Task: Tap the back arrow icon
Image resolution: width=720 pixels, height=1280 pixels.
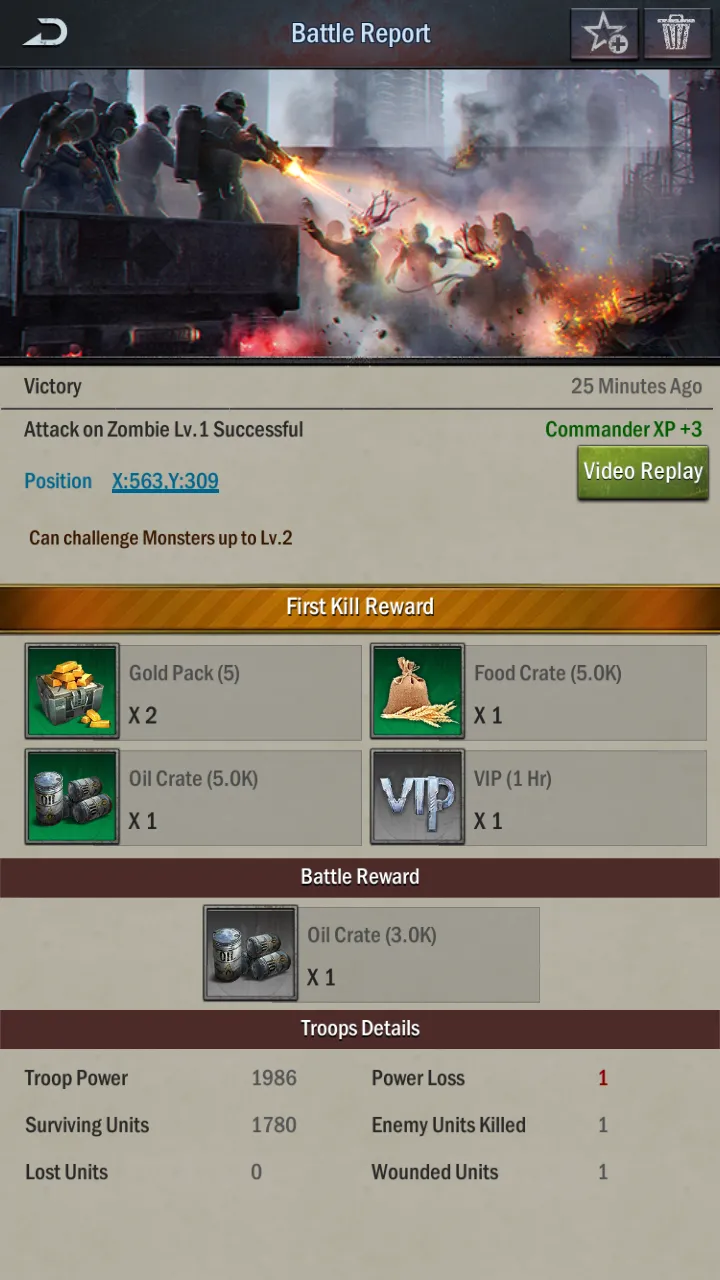Action: click(46, 32)
